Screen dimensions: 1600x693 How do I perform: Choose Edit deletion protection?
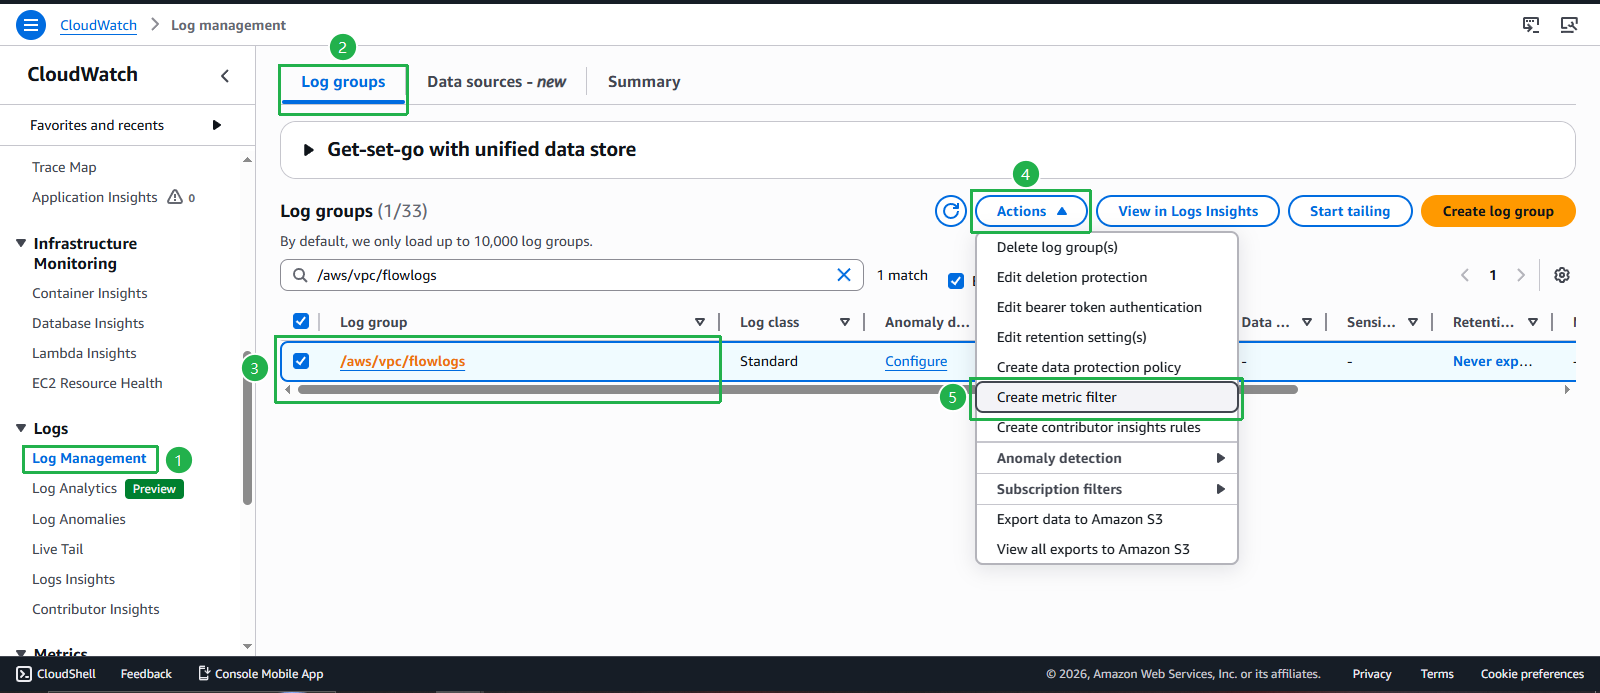point(1107,277)
